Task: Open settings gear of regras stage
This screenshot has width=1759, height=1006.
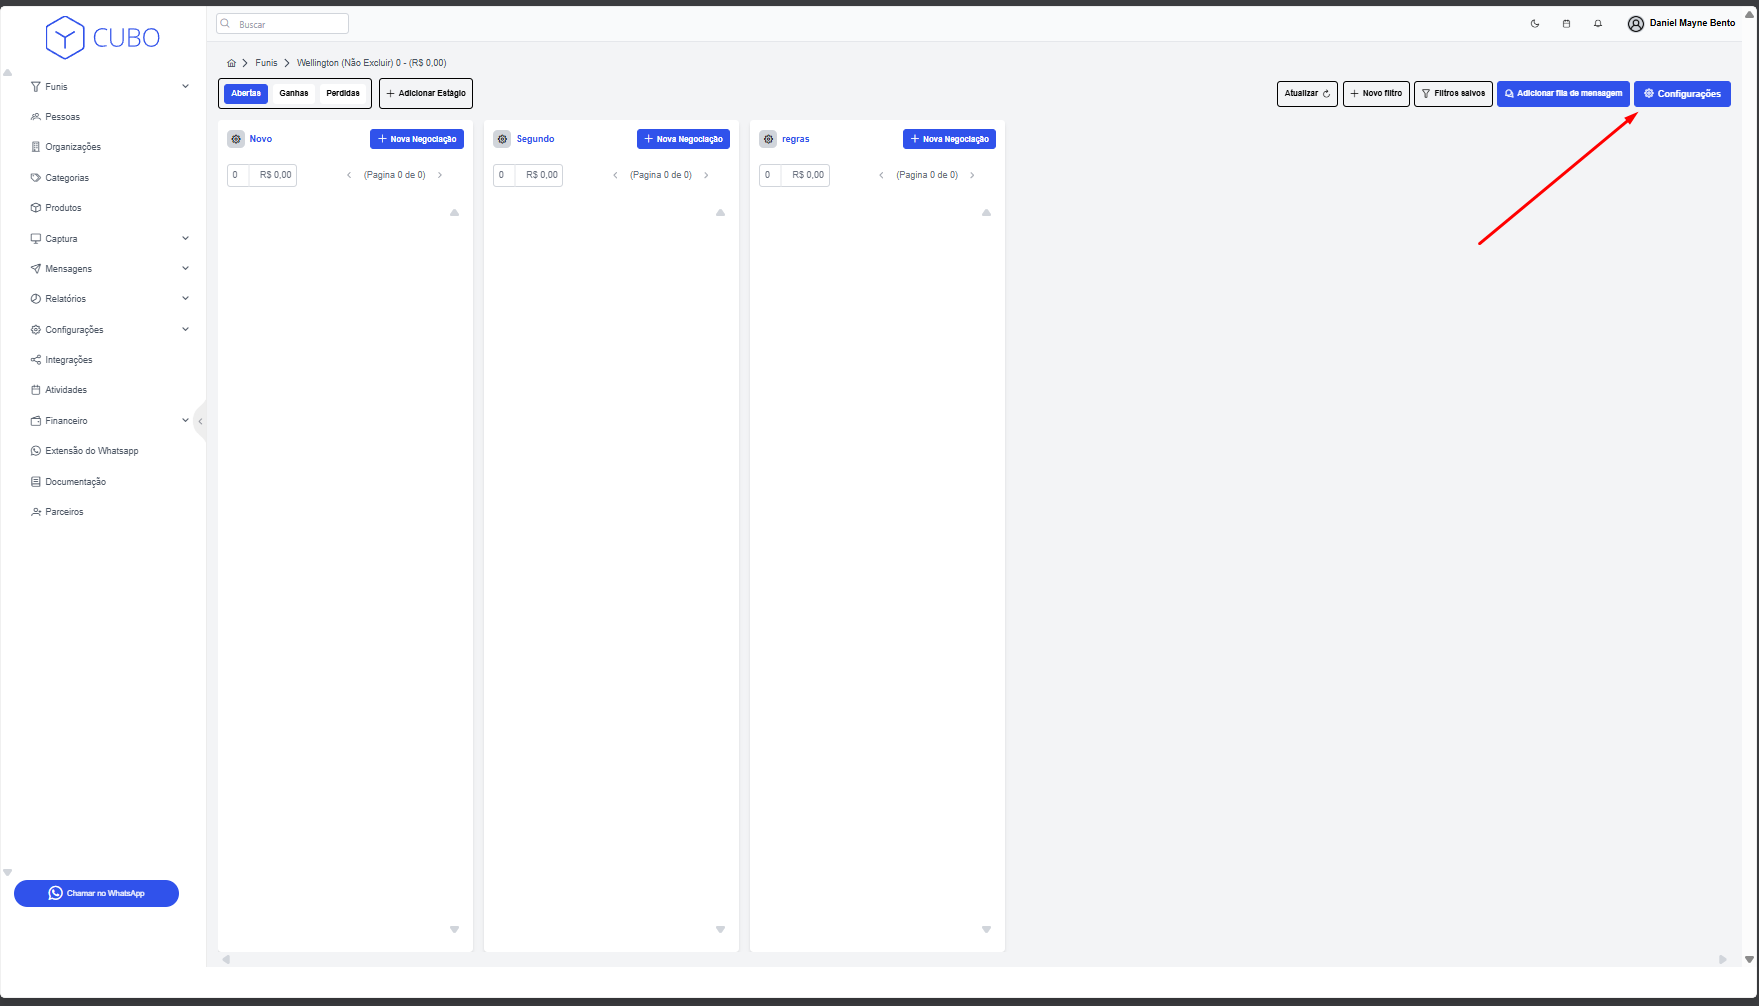Action: pyautogui.click(x=768, y=139)
